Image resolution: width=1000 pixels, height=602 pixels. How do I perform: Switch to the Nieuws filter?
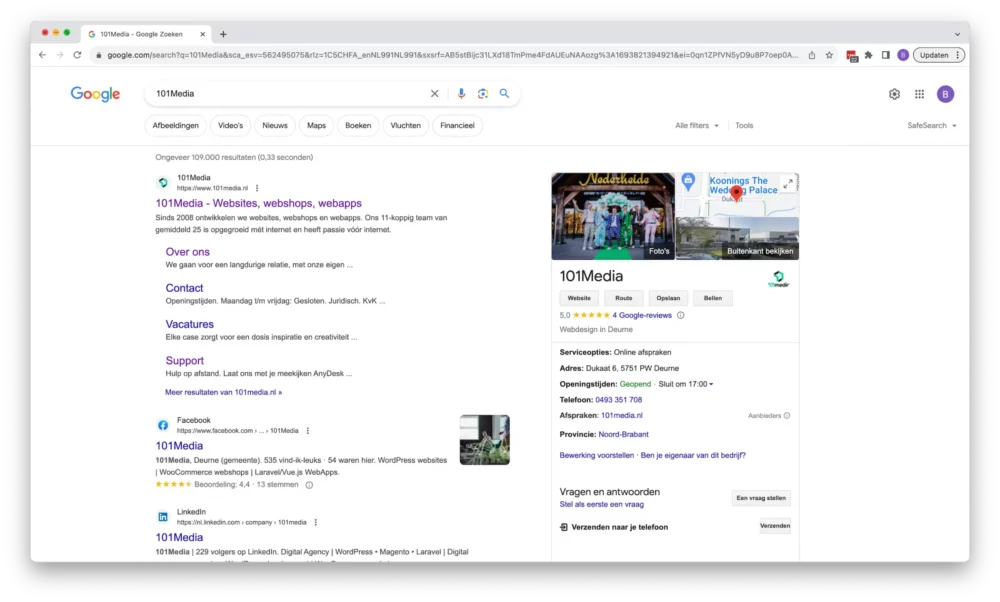pyautogui.click(x=275, y=126)
